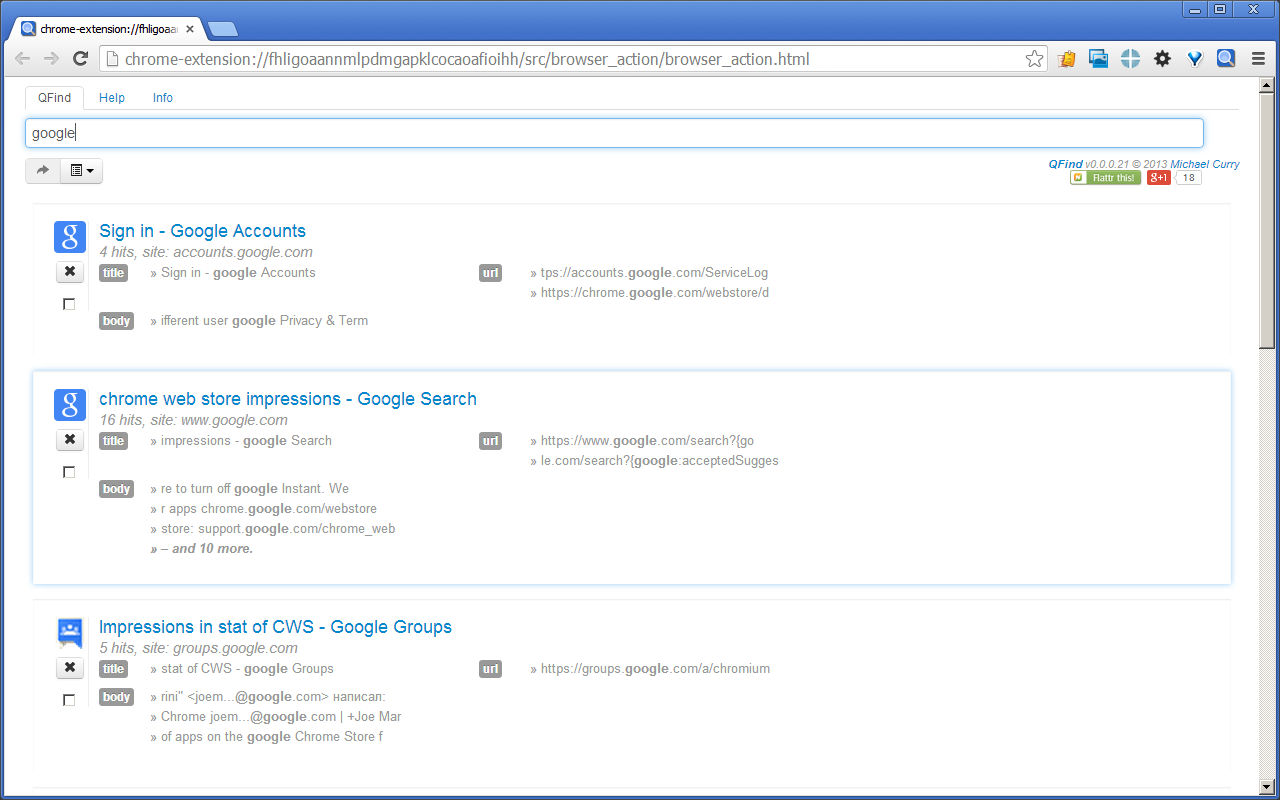This screenshot has width=1280, height=800.
Task: Switch to the Help tab
Action: 111,97
